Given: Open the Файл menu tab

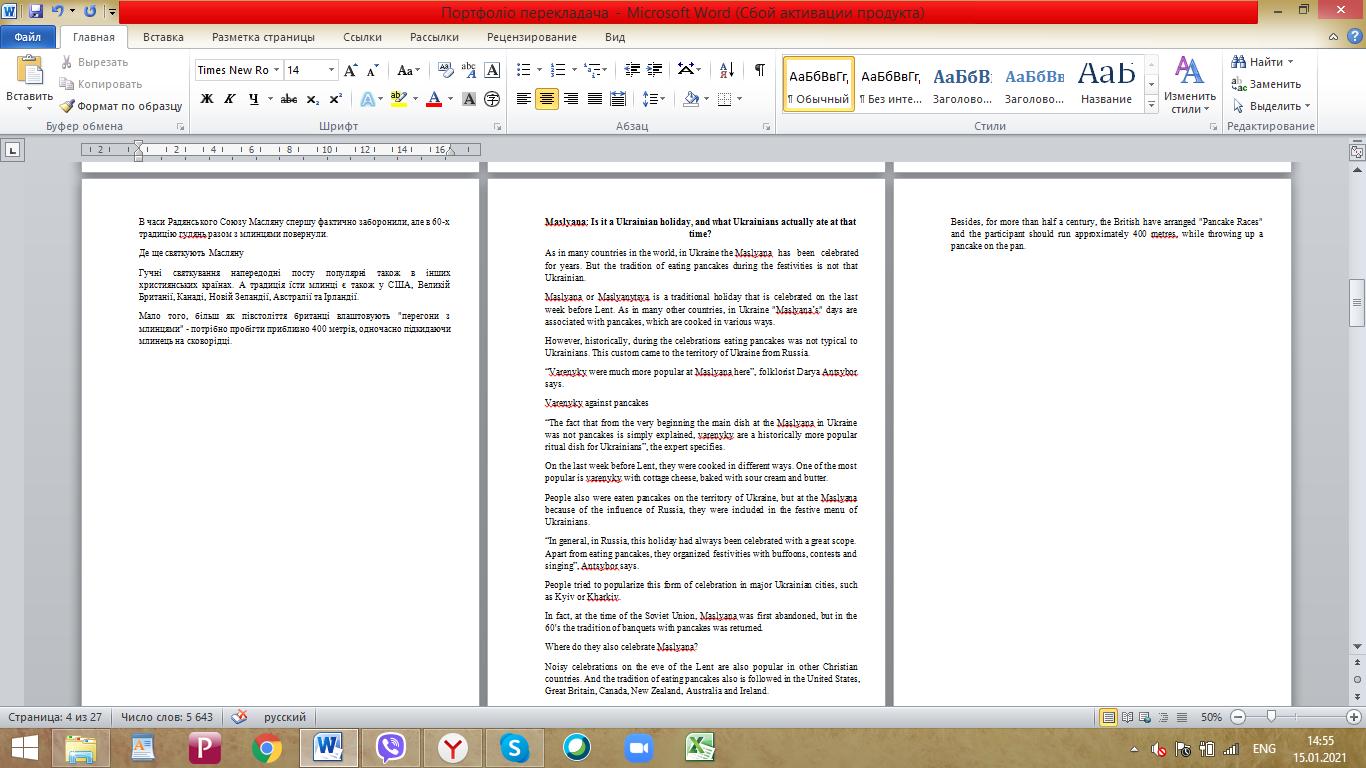Looking at the screenshot, I should [28, 37].
